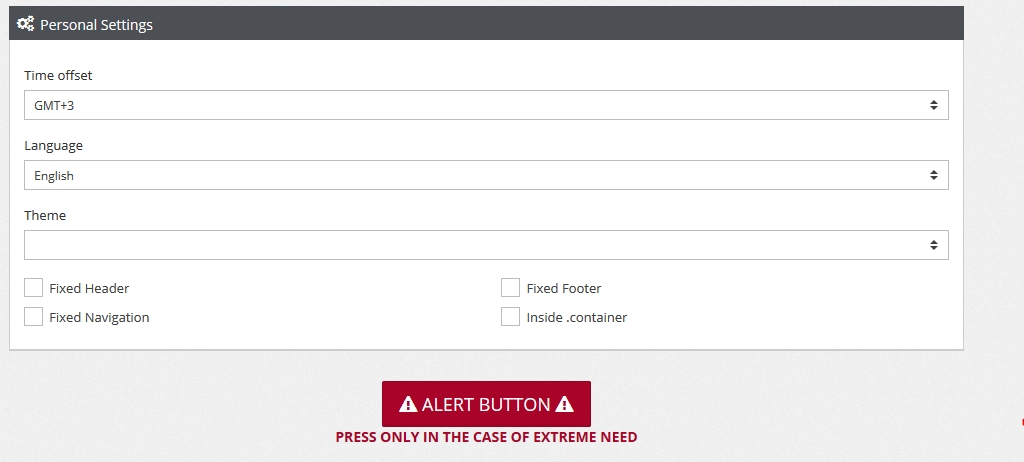The image size is (1024, 462).
Task: Click the gears icon beside Personal Settings
Action: click(x=26, y=24)
